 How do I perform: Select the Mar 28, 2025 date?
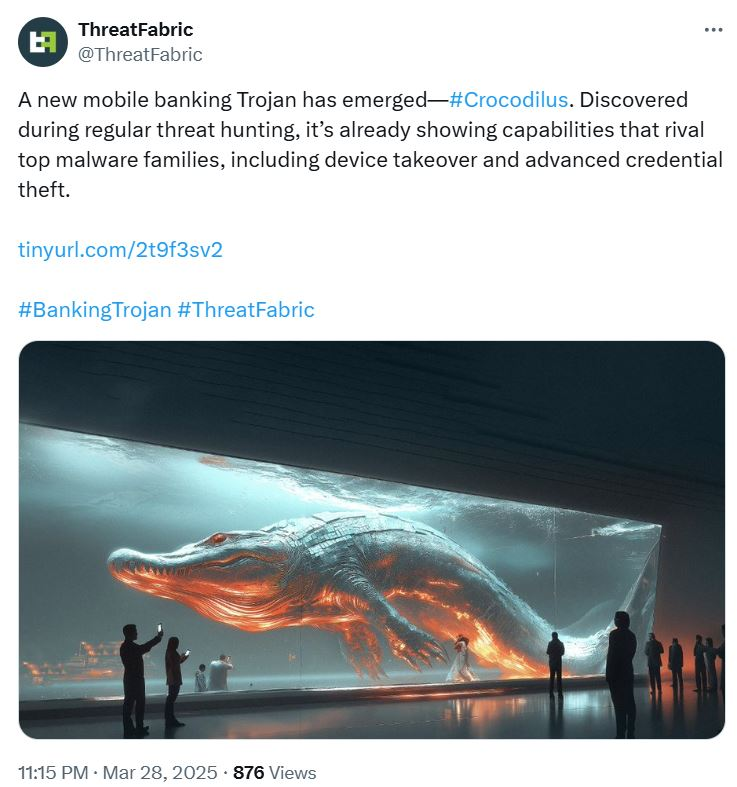(x=160, y=772)
